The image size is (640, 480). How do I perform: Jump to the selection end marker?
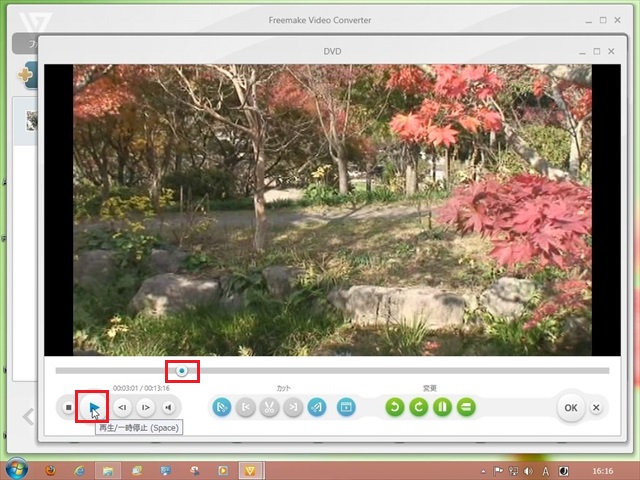coord(293,407)
